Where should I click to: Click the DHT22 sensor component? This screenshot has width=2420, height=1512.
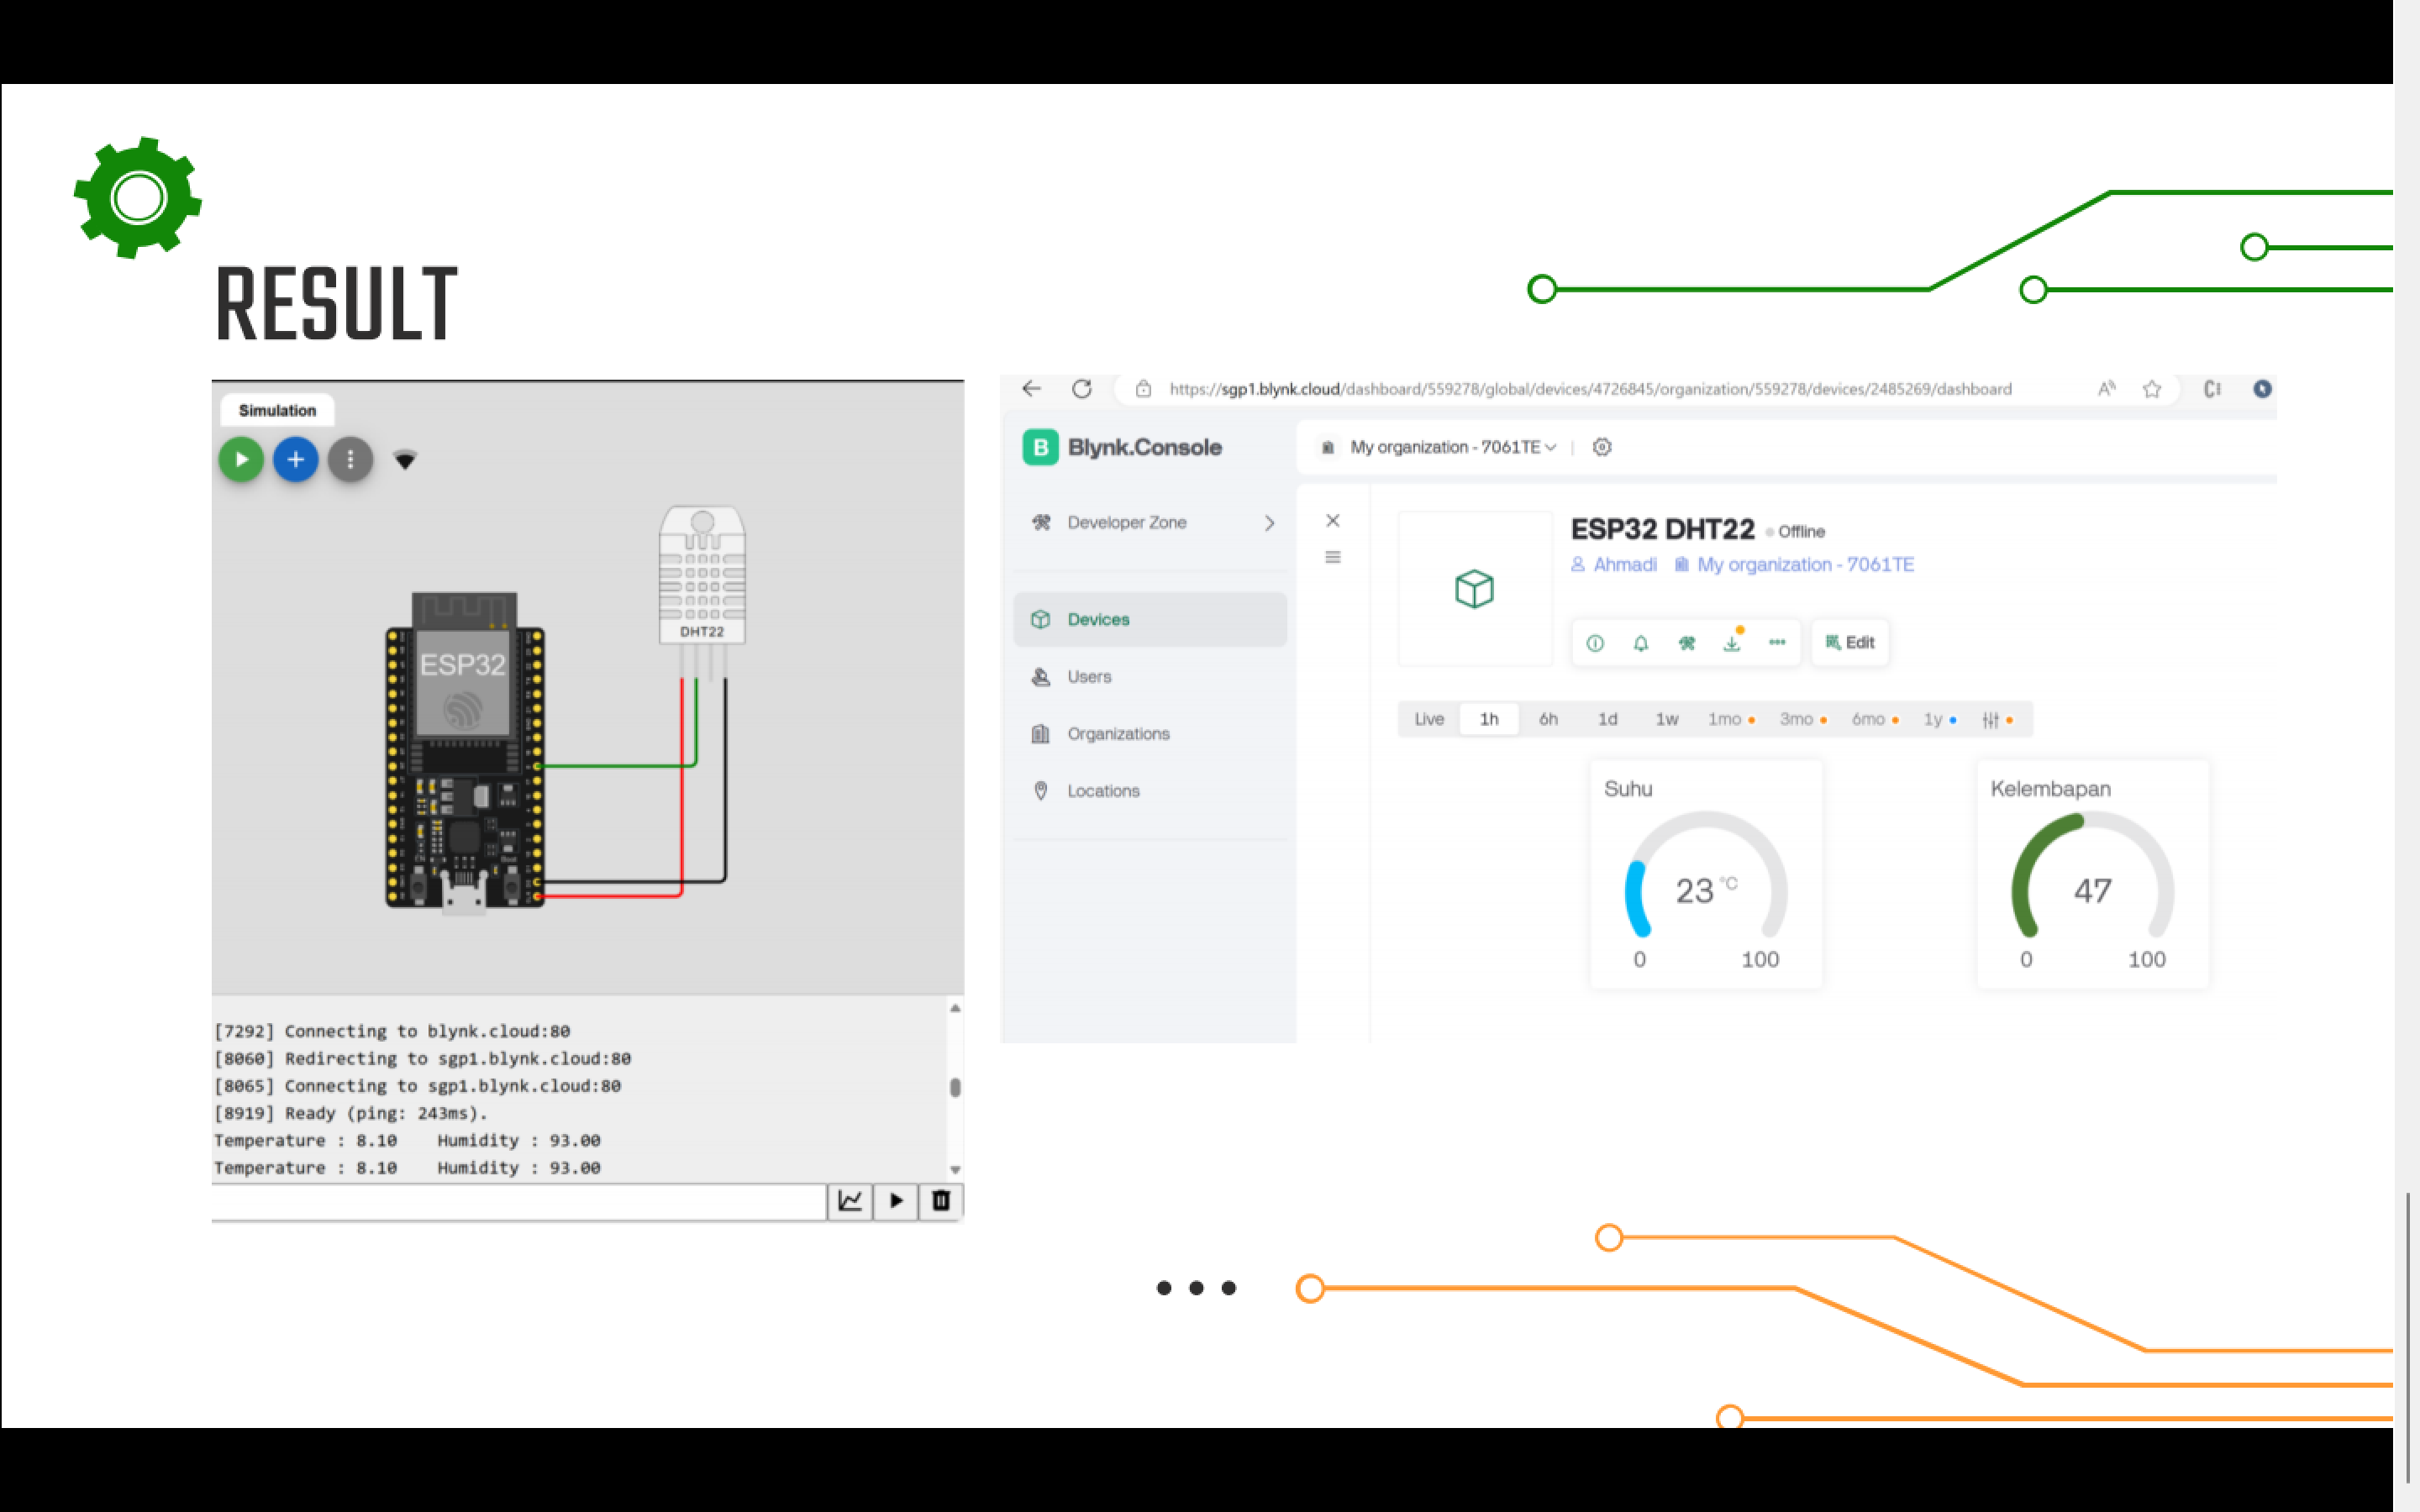tap(702, 576)
